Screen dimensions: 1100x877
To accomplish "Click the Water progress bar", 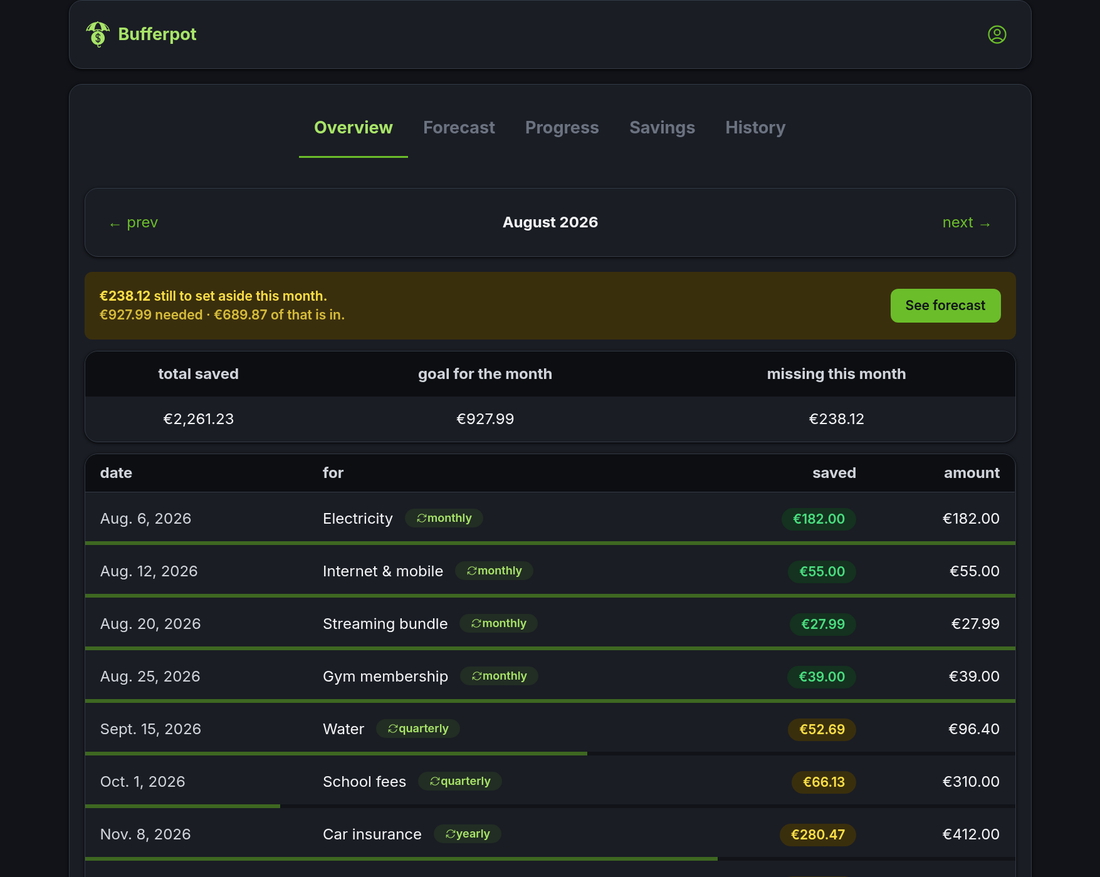I will click(550, 754).
